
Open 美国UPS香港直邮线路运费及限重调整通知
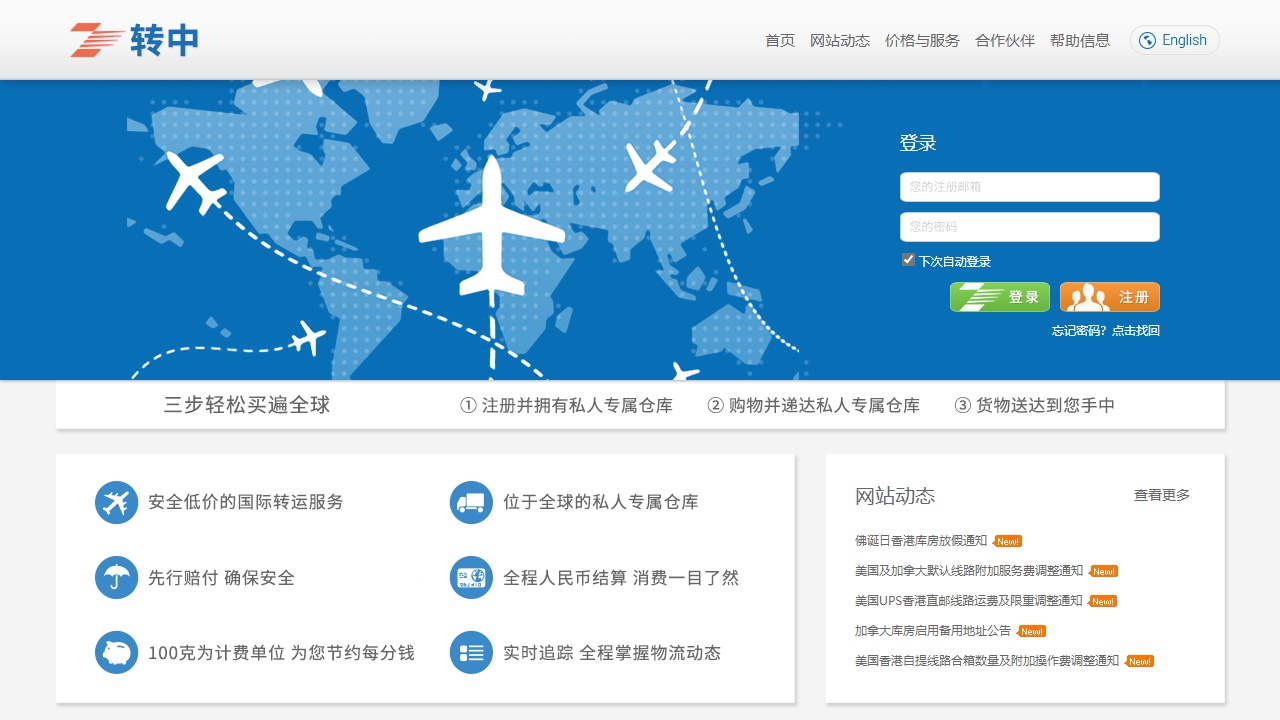(x=969, y=601)
